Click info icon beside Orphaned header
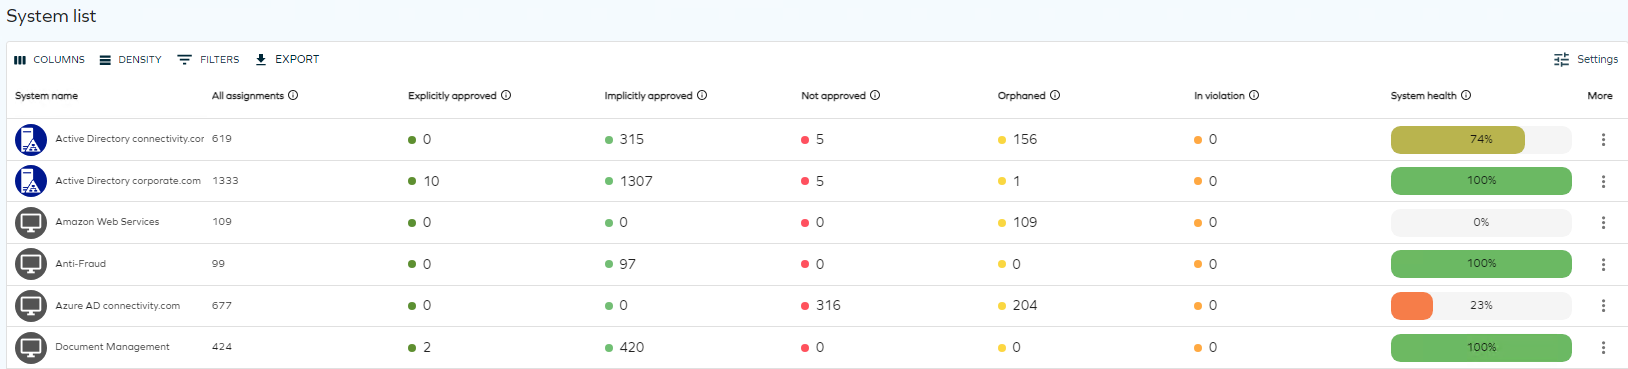Screen dimensions: 1628x369 pos(1055,96)
